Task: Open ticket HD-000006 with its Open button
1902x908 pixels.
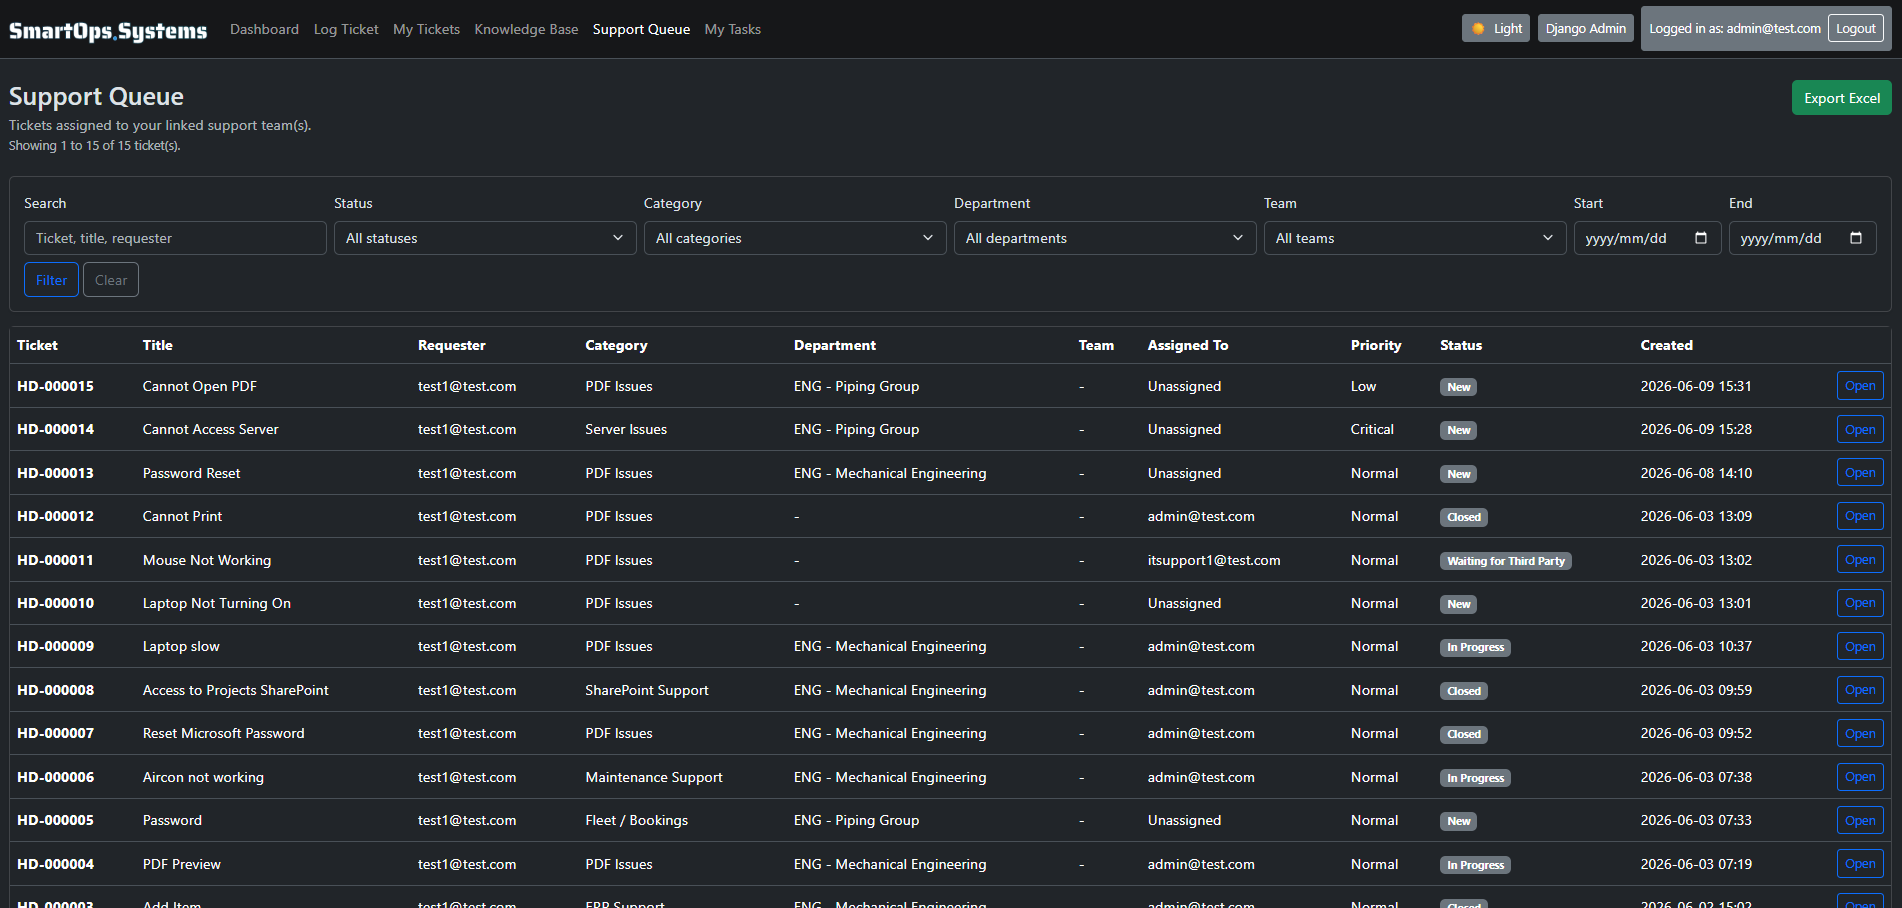Action: click(x=1860, y=777)
